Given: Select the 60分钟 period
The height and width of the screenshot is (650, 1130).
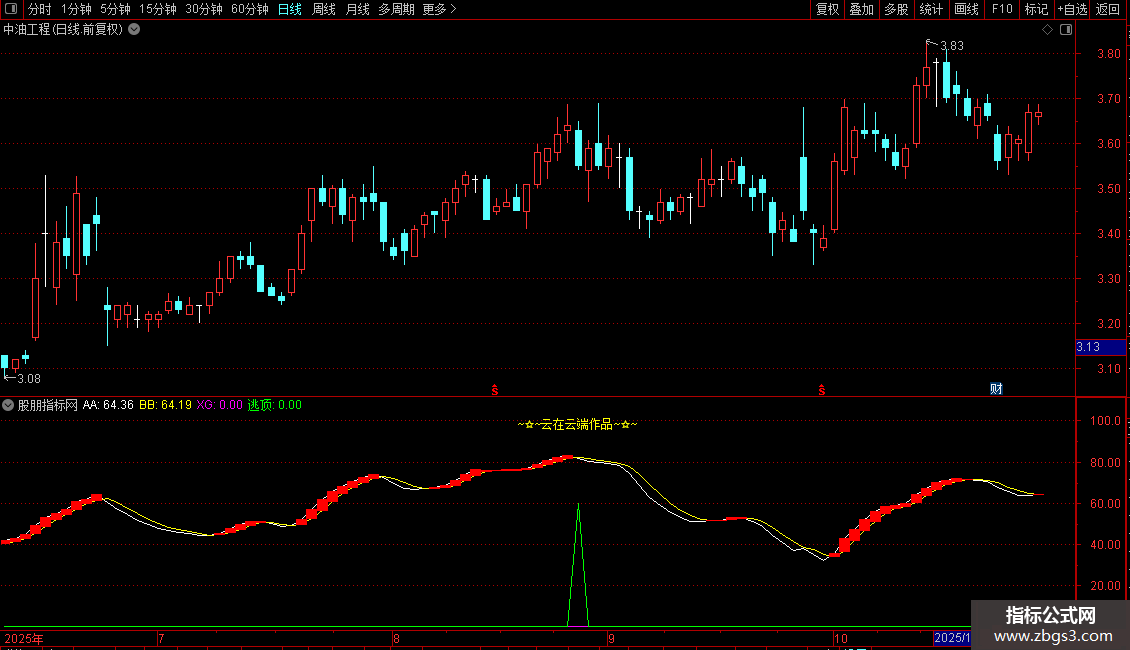Looking at the screenshot, I should pyautogui.click(x=249, y=9).
